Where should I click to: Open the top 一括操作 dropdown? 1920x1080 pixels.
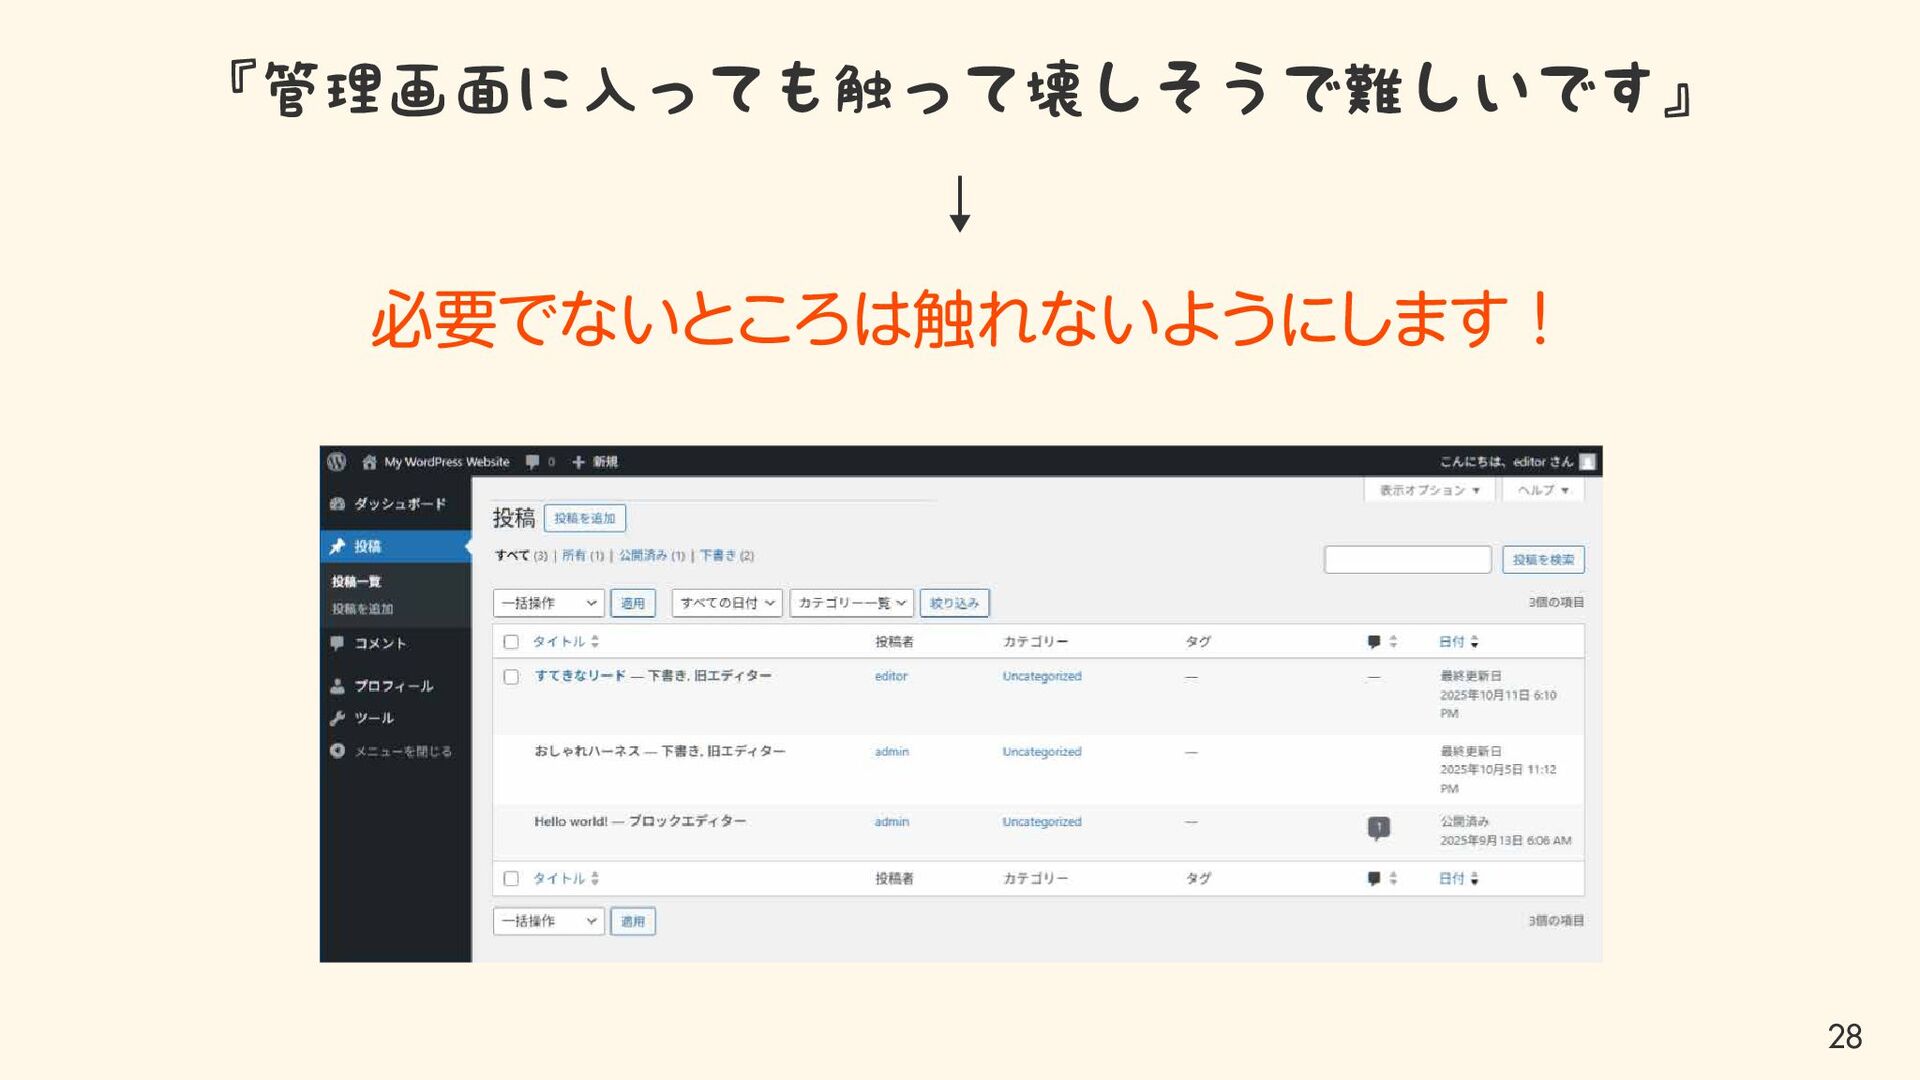[x=548, y=603]
